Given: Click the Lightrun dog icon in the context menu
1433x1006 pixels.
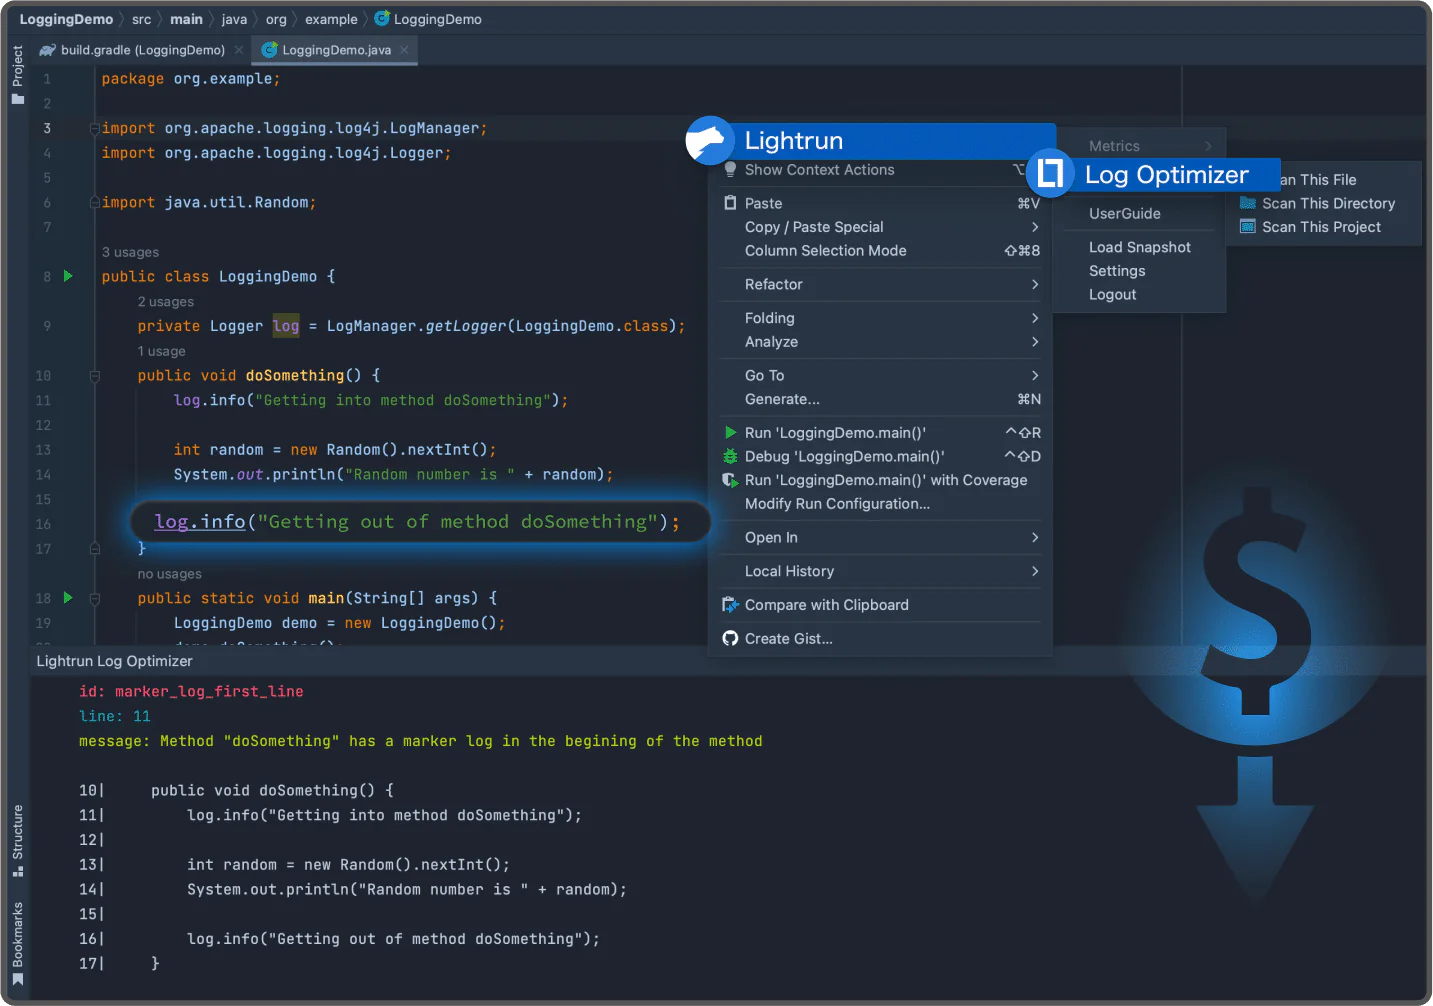Looking at the screenshot, I should (x=710, y=141).
